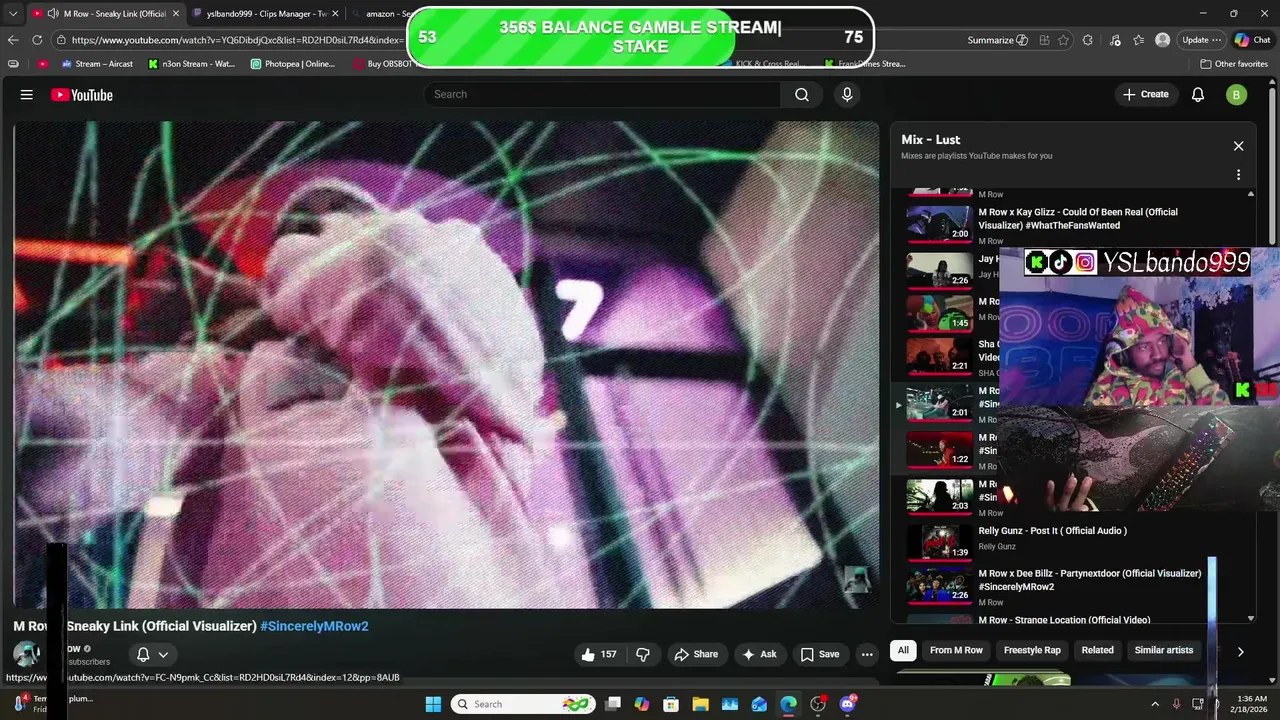Close the Mix - Lust playlist panel
The width and height of the screenshot is (1280, 720).
click(x=1238, y=146)
